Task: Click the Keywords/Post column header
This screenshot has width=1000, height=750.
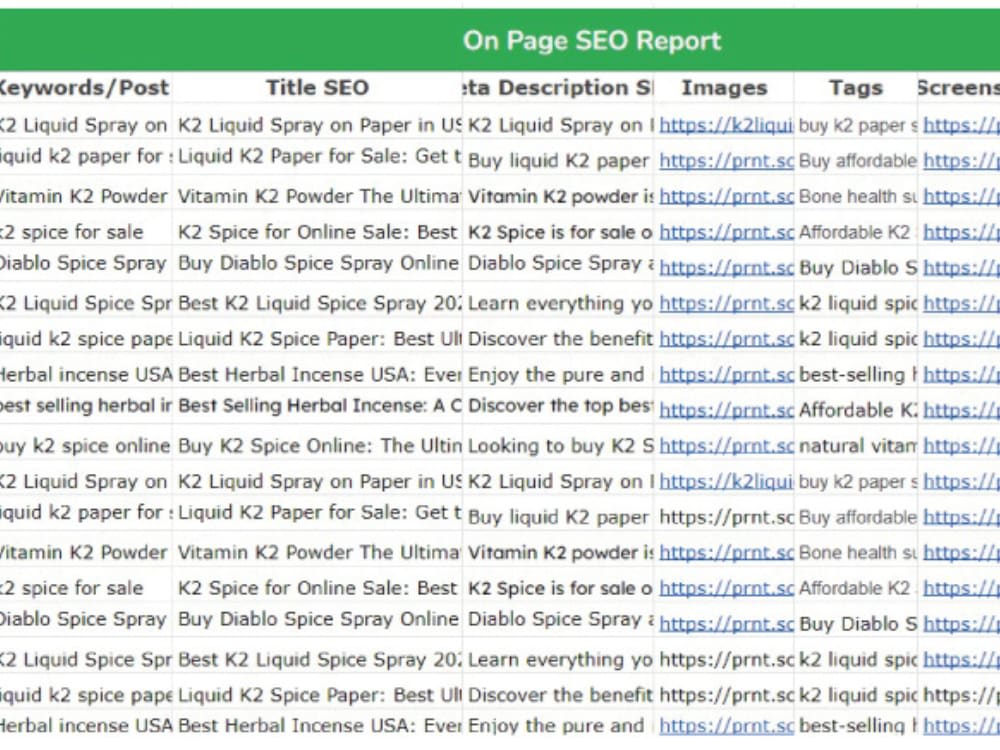Action: (85, 88)
